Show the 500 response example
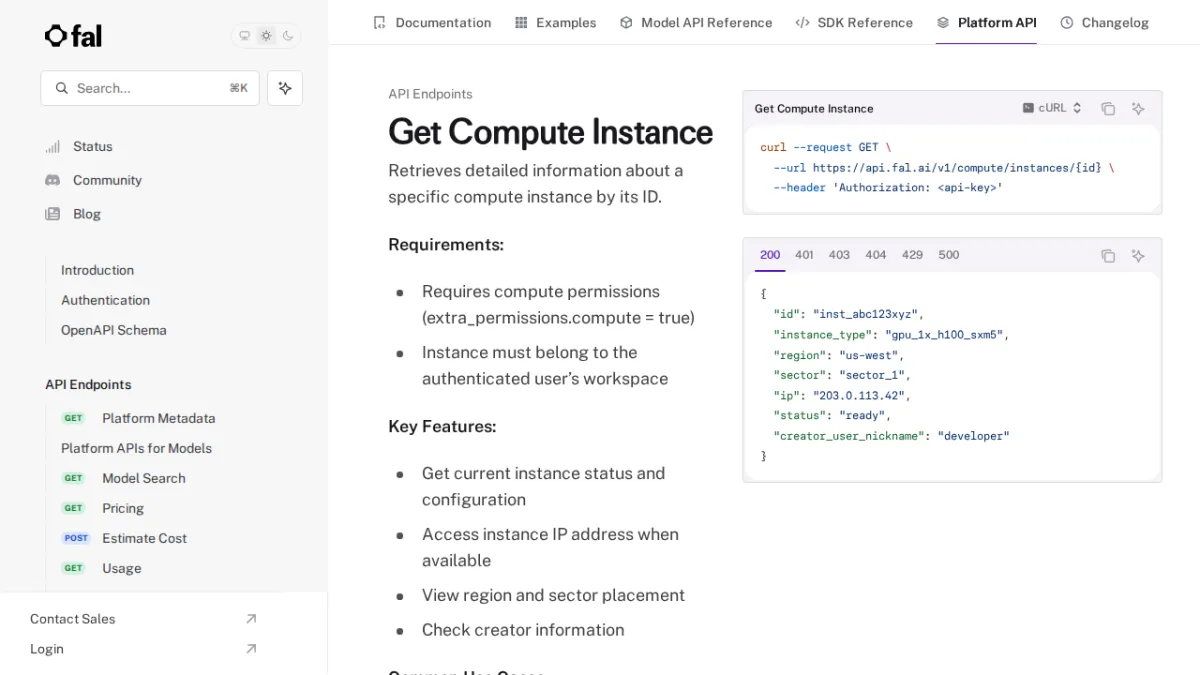The width and height of the screenshot is (1200, 675). click(x=949, y=255)
